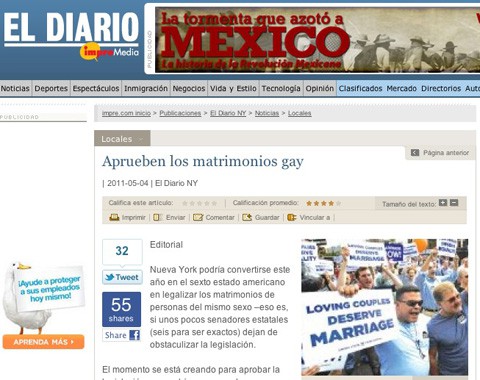The image size is (480, 380).
Task: Follow the Noticias breadcrumb link
Action: (x=267, y=113)
